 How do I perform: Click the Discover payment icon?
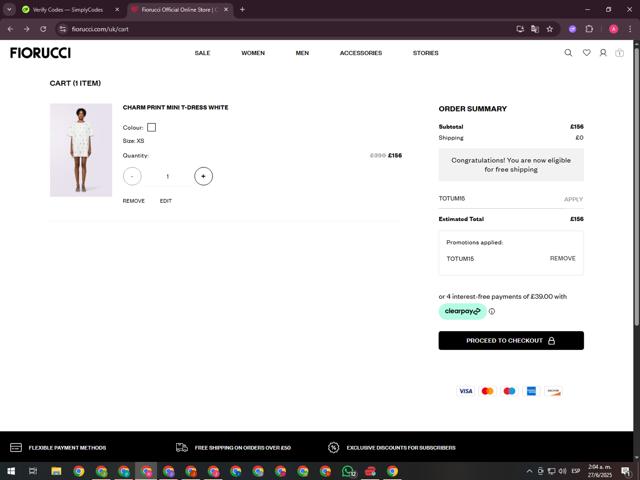click(x=553, y=391)
